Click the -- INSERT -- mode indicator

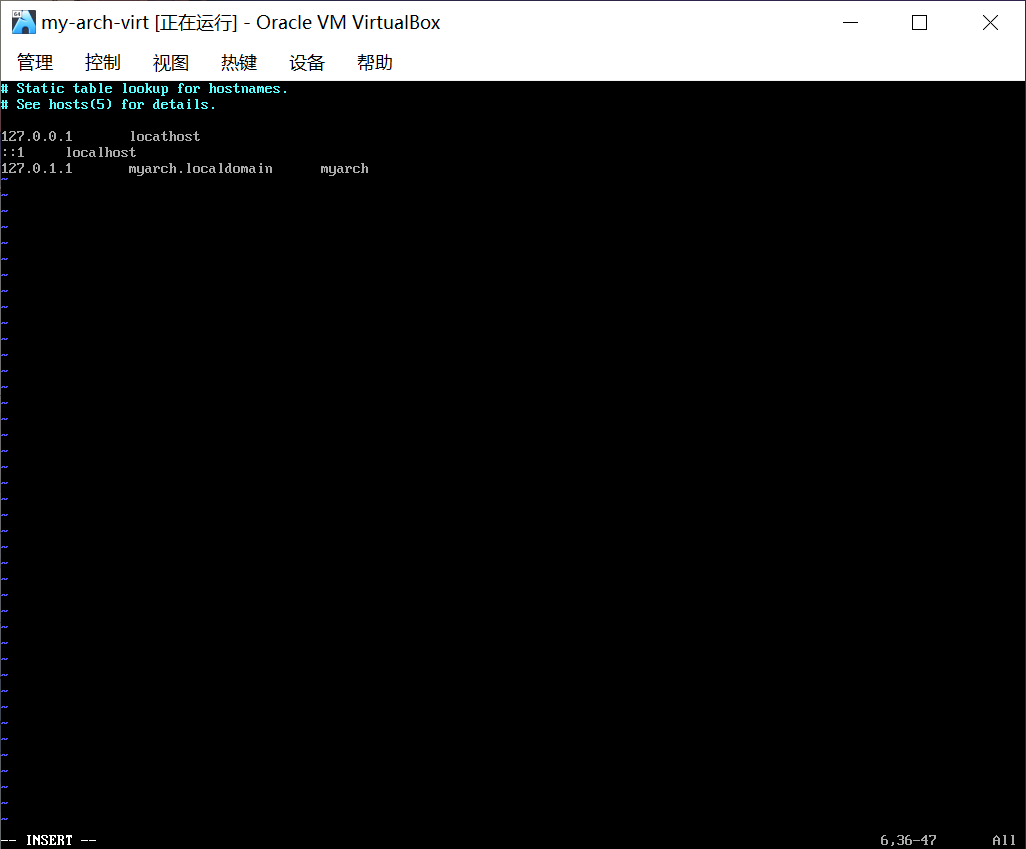[x=49, y=840]
